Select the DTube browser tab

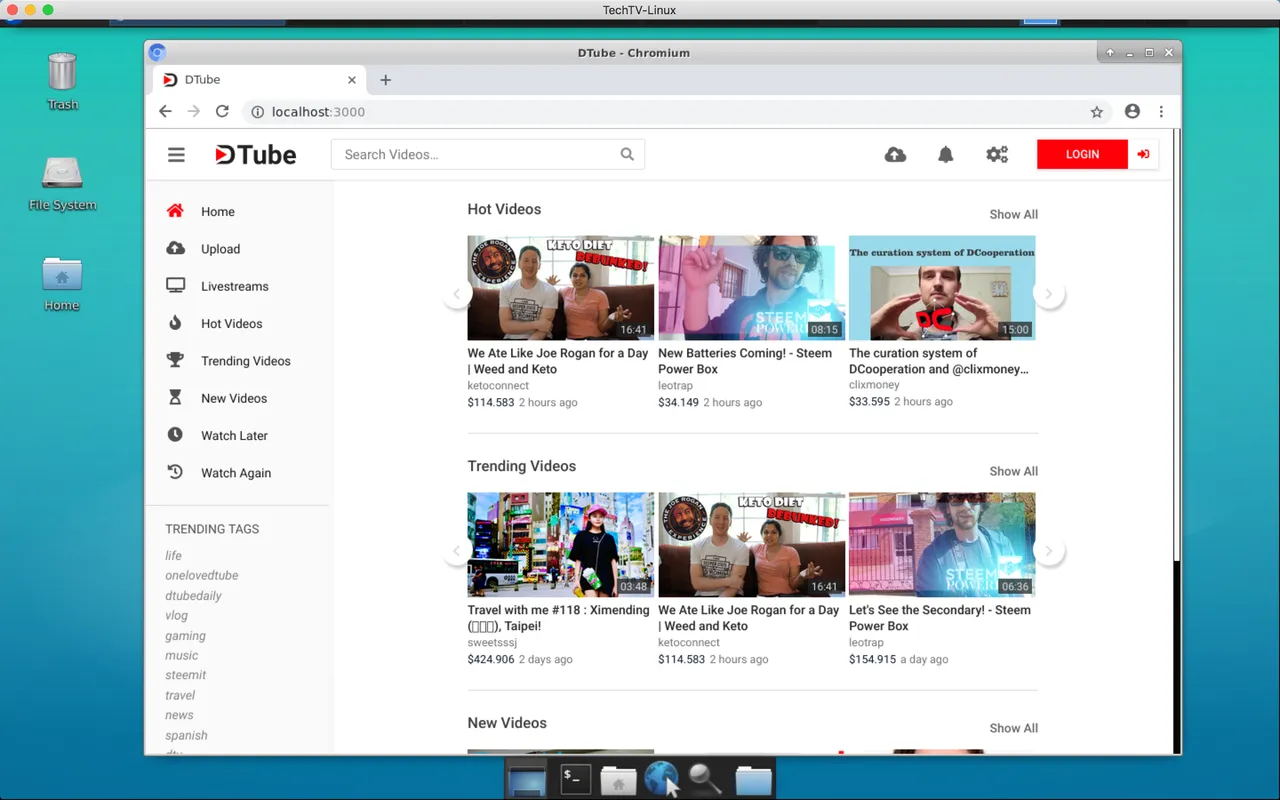tap(258, 80)
